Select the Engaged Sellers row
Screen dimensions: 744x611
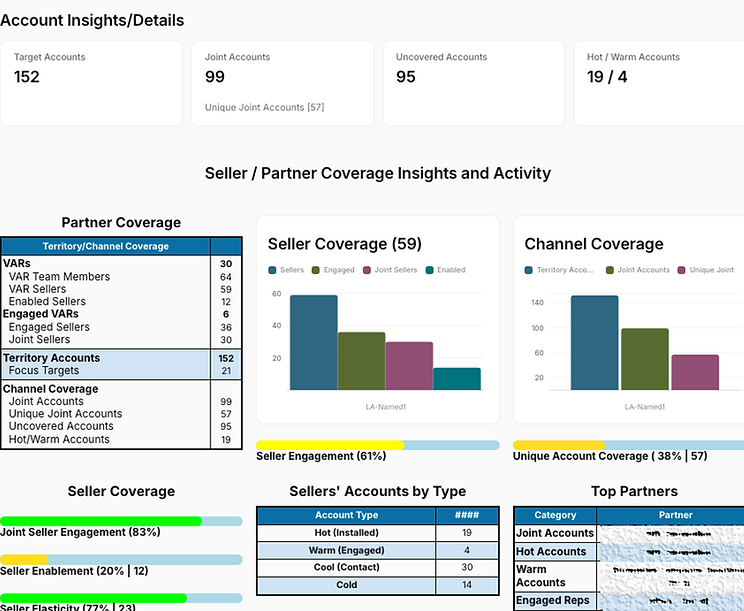(121, 327)
